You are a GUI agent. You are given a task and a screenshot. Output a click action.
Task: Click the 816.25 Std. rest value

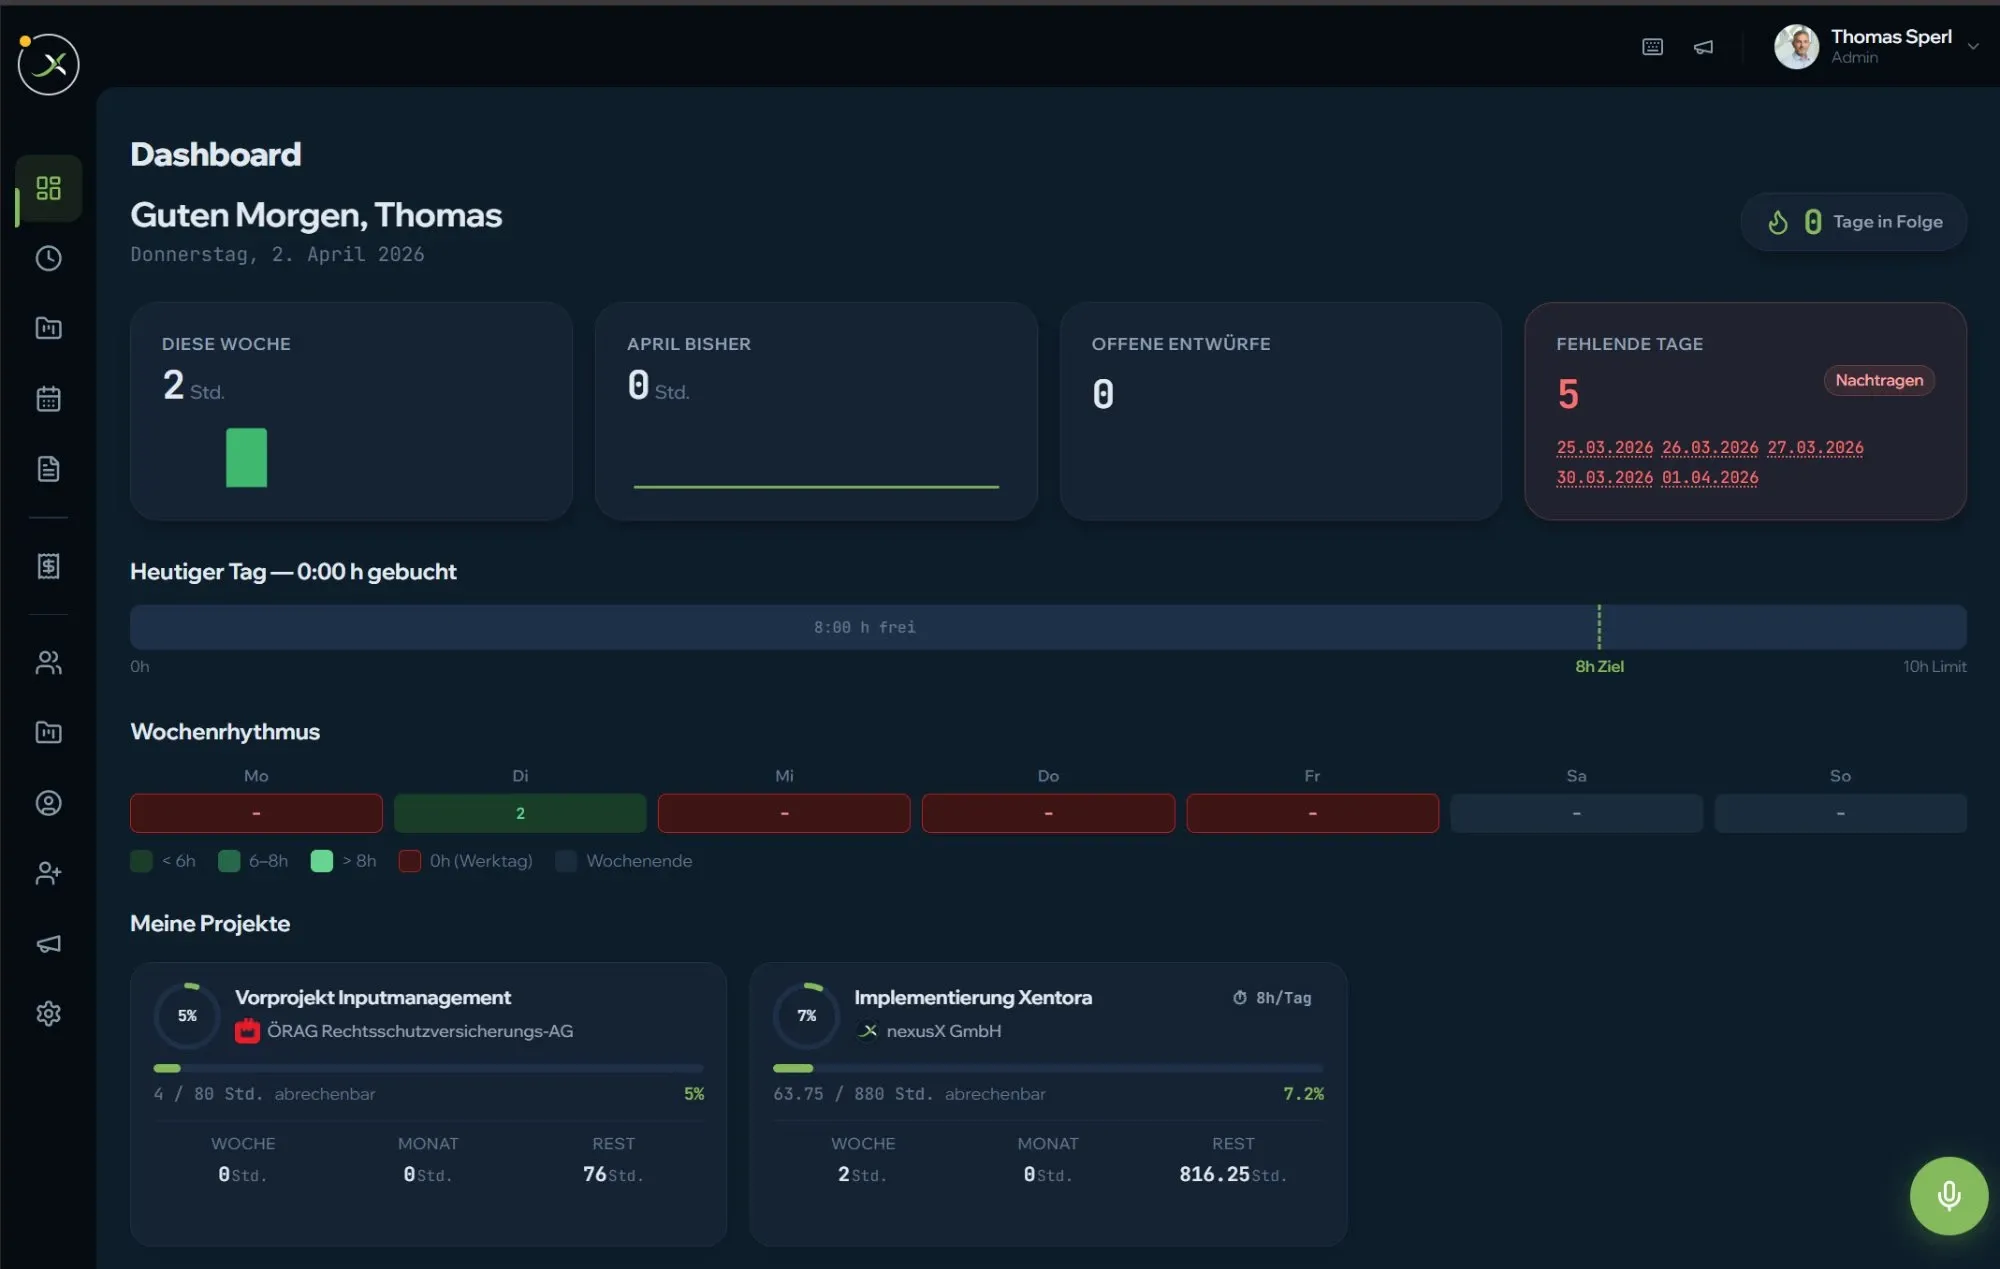[x=1232, y=1175]
